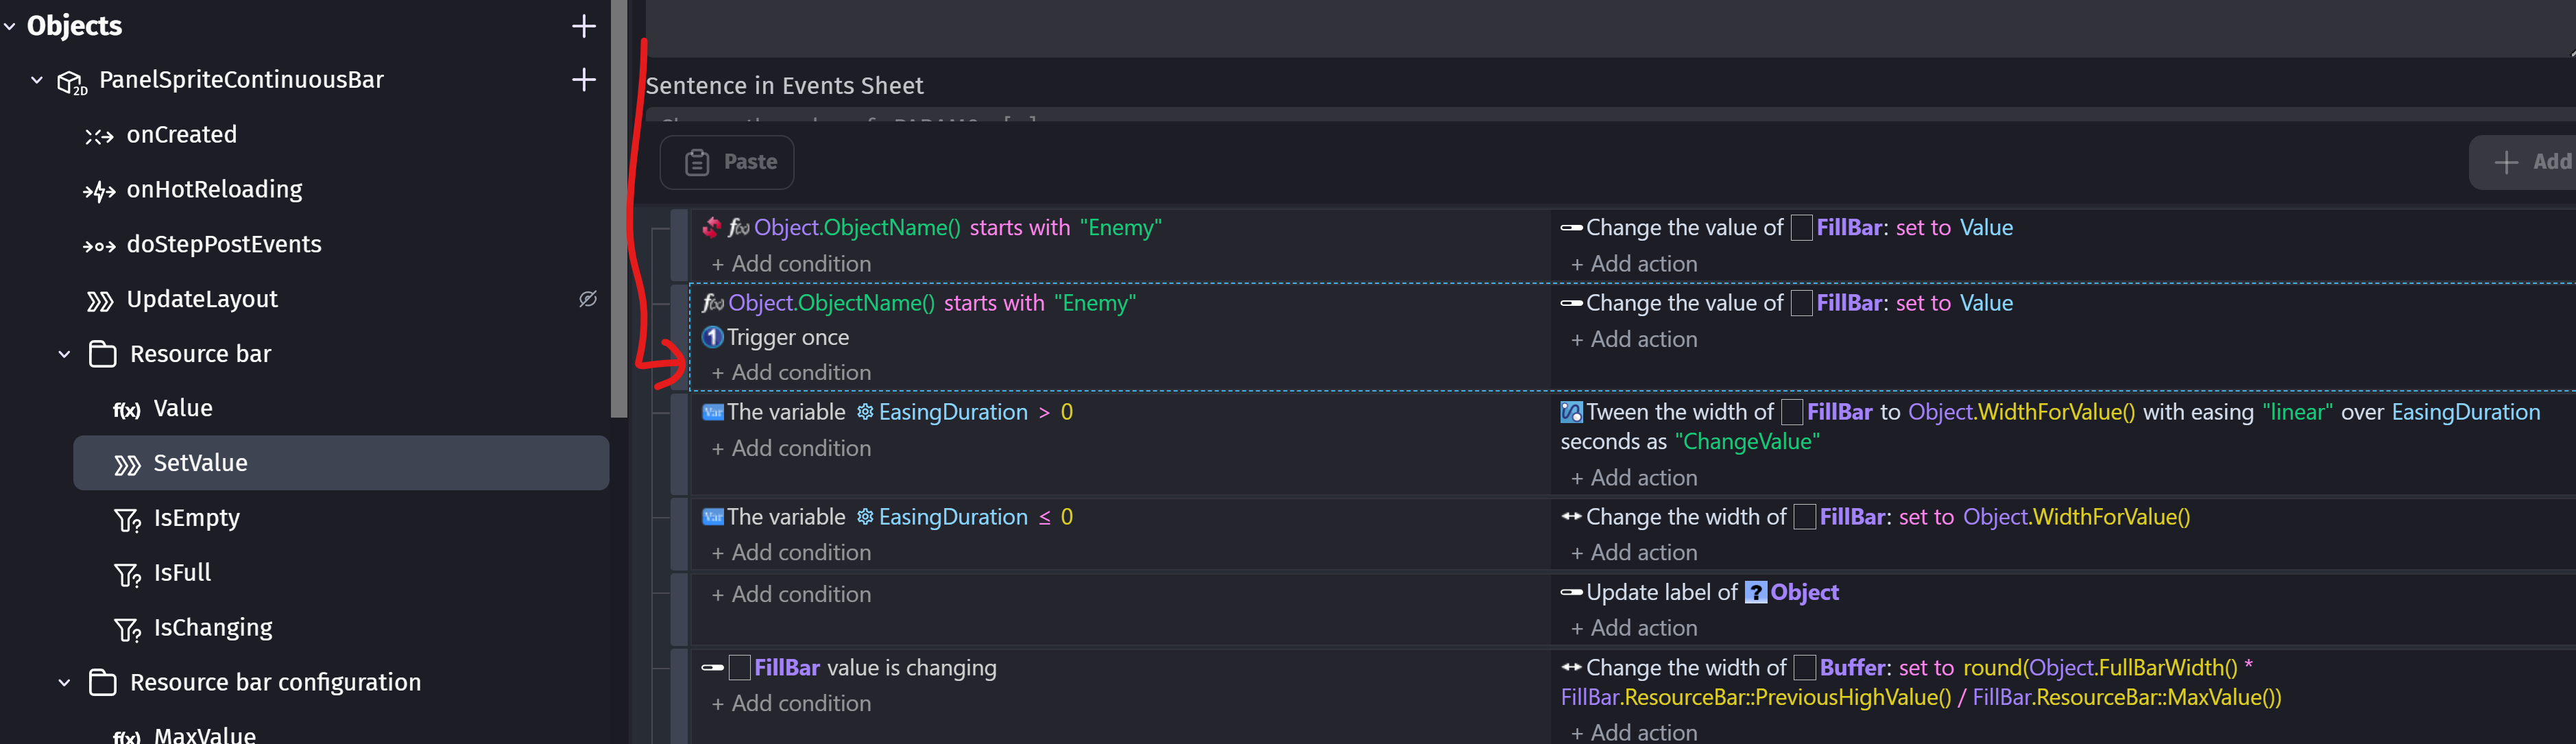
Task: Click bar icon of FillBar value is changing condition
Action: [712, 667]
